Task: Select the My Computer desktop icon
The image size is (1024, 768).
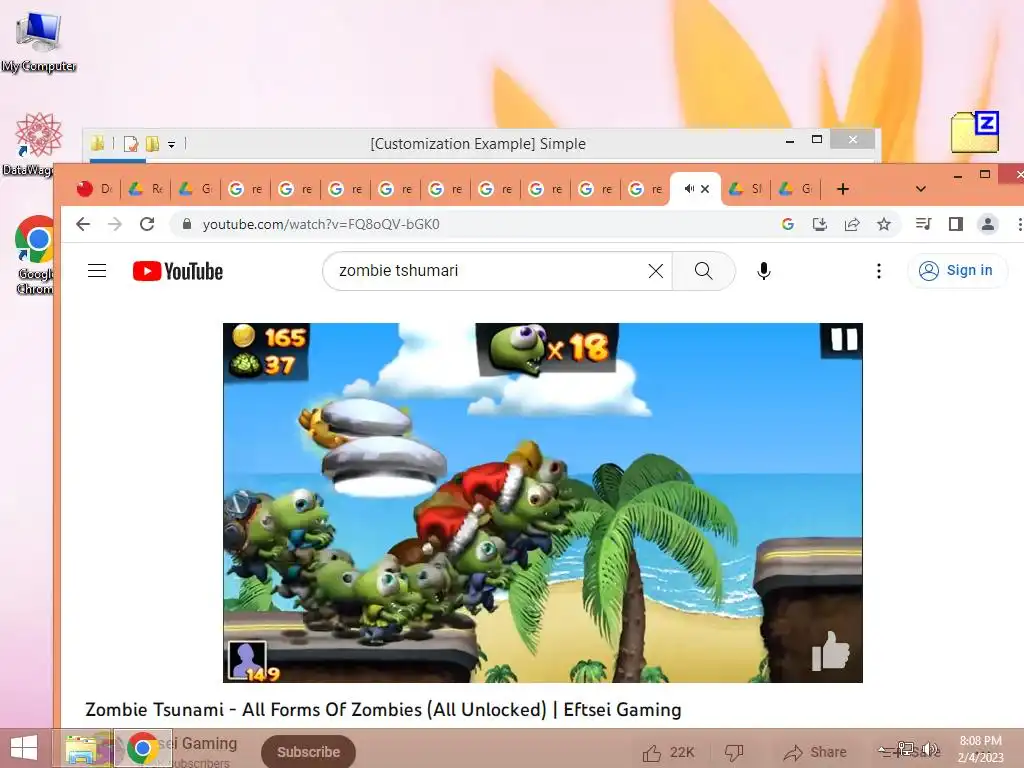Action: [x=39, y=41]
